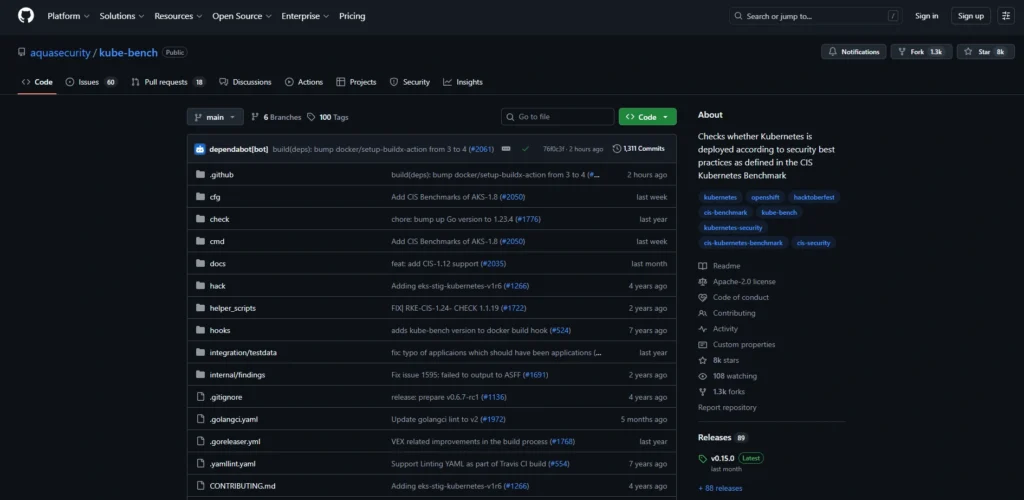Screen dimensions: 1024x500
Task: Open the Platform dropdown menu
Action: (68, 16)
